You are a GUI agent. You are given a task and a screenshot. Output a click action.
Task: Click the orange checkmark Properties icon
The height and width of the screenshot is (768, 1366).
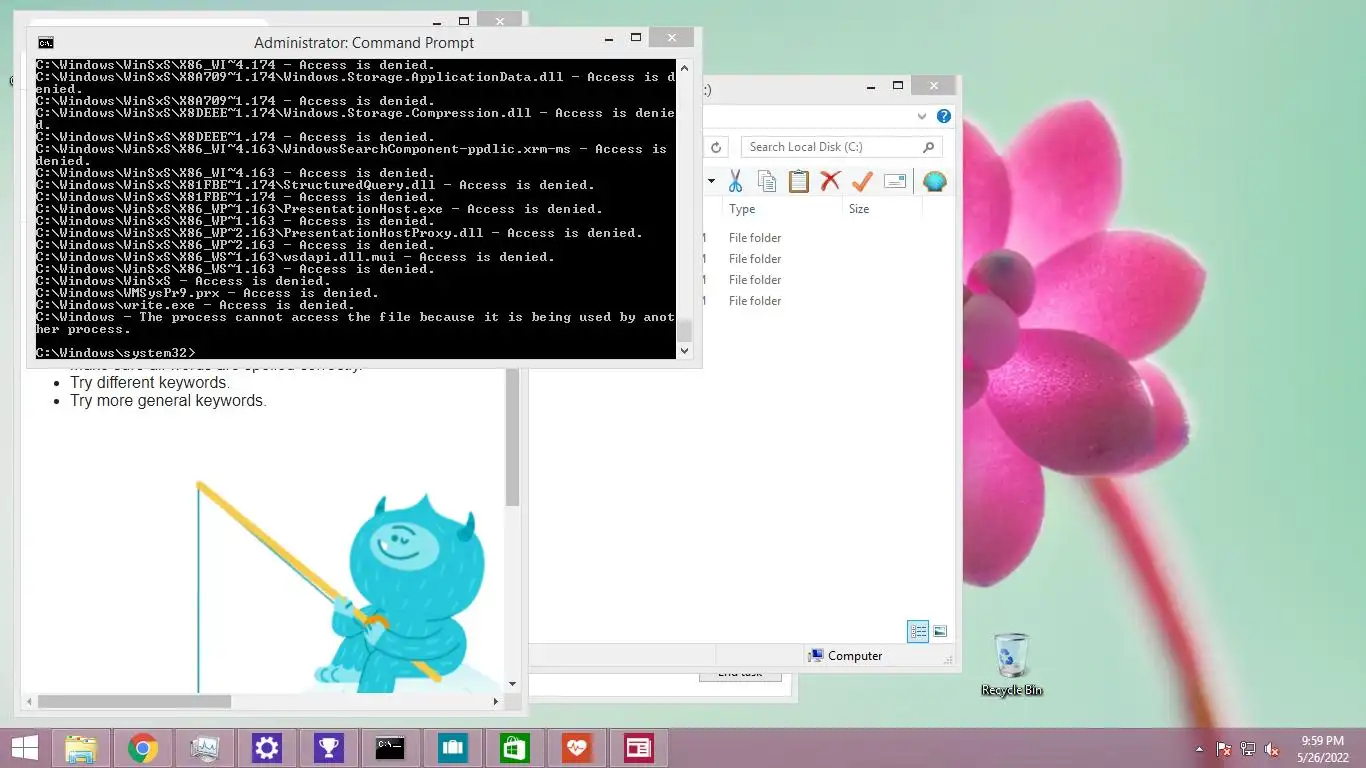pos(862,181)
